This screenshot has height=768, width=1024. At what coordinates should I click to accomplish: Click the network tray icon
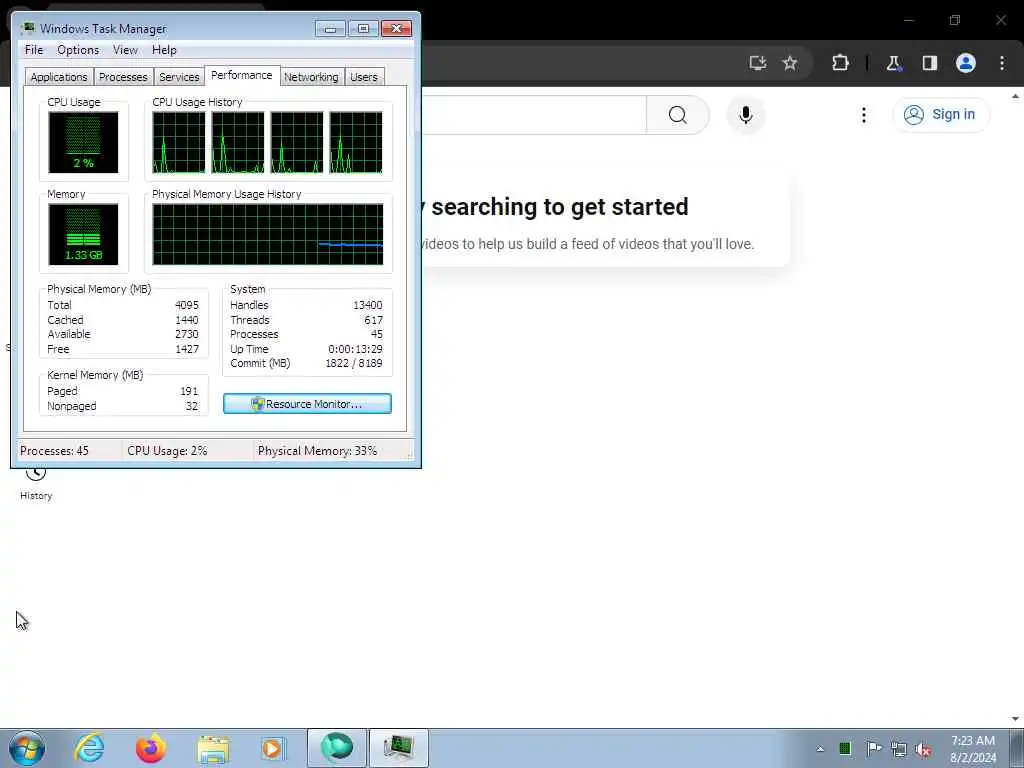tap(899, 749)
